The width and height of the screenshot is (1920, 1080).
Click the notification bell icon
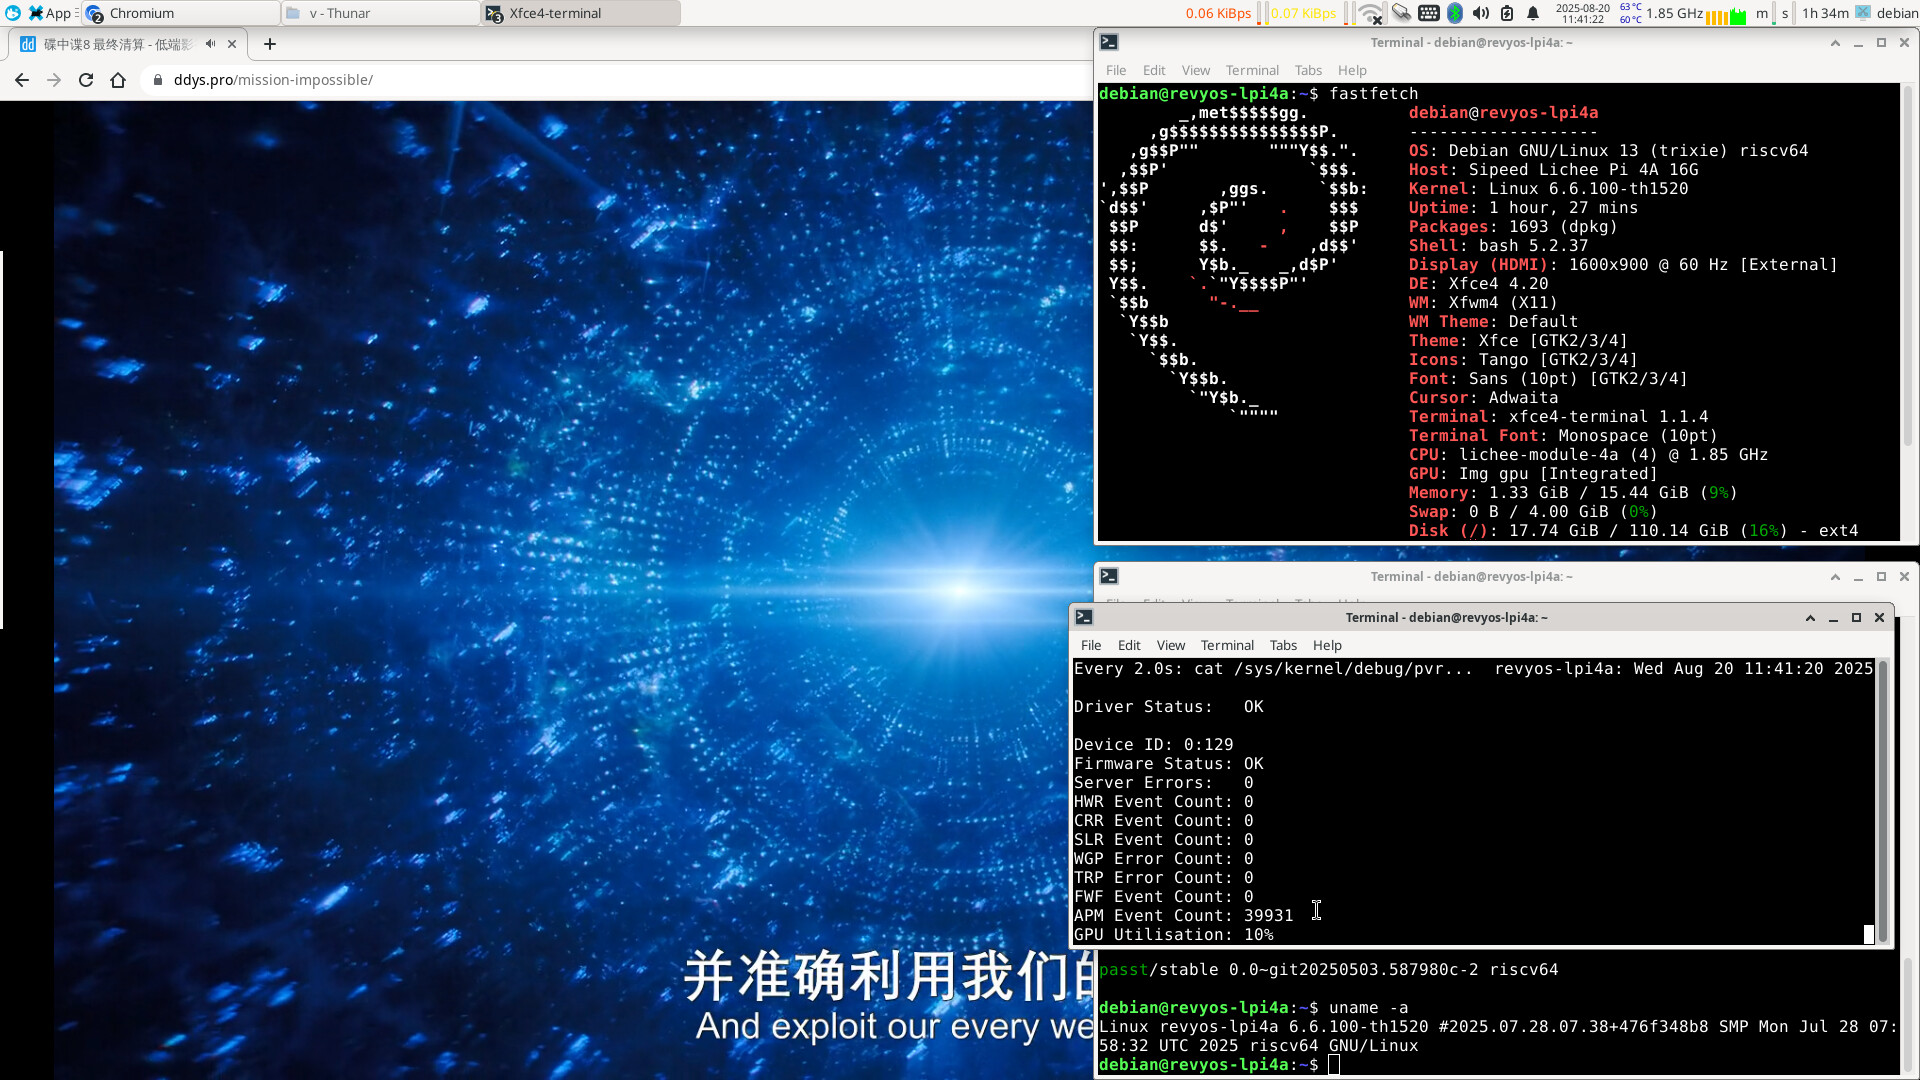pos(1533,13)
